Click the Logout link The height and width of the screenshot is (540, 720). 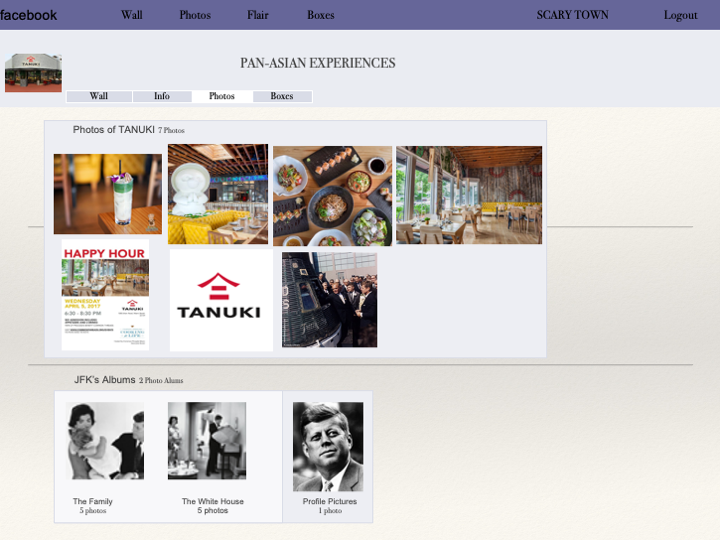click(x=680, y=16)
